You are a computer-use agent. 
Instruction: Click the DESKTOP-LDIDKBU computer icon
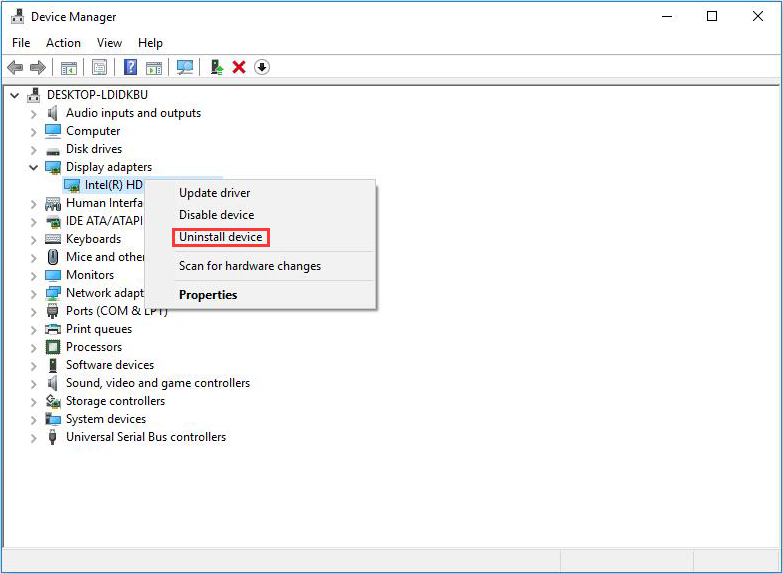tap(34, 94)
